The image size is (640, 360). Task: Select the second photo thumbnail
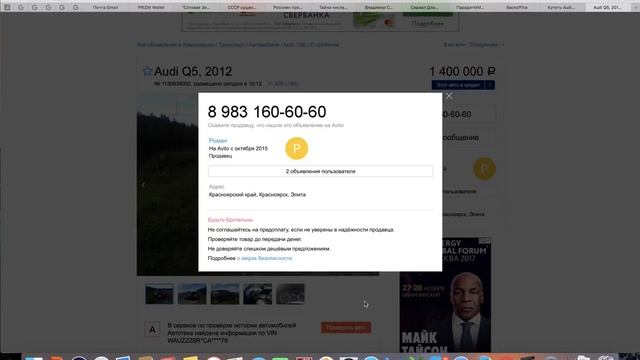[192, 294]
